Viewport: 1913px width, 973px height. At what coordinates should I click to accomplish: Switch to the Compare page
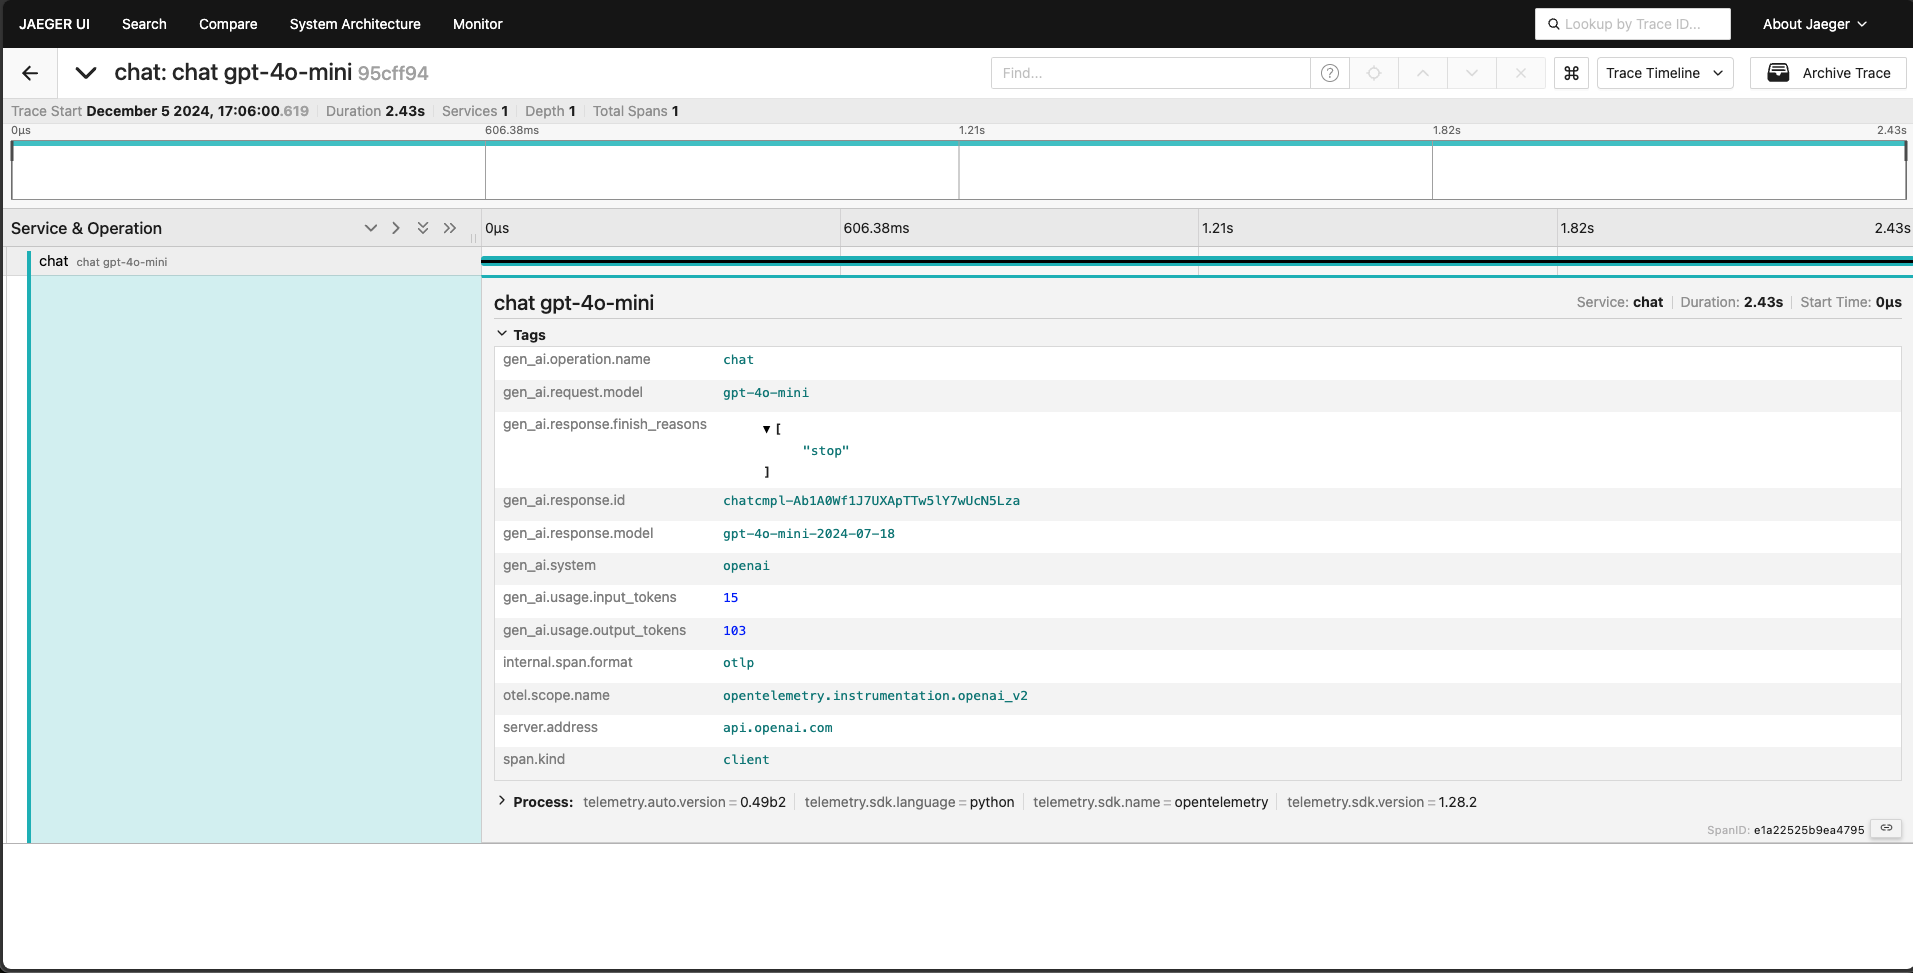227,23
